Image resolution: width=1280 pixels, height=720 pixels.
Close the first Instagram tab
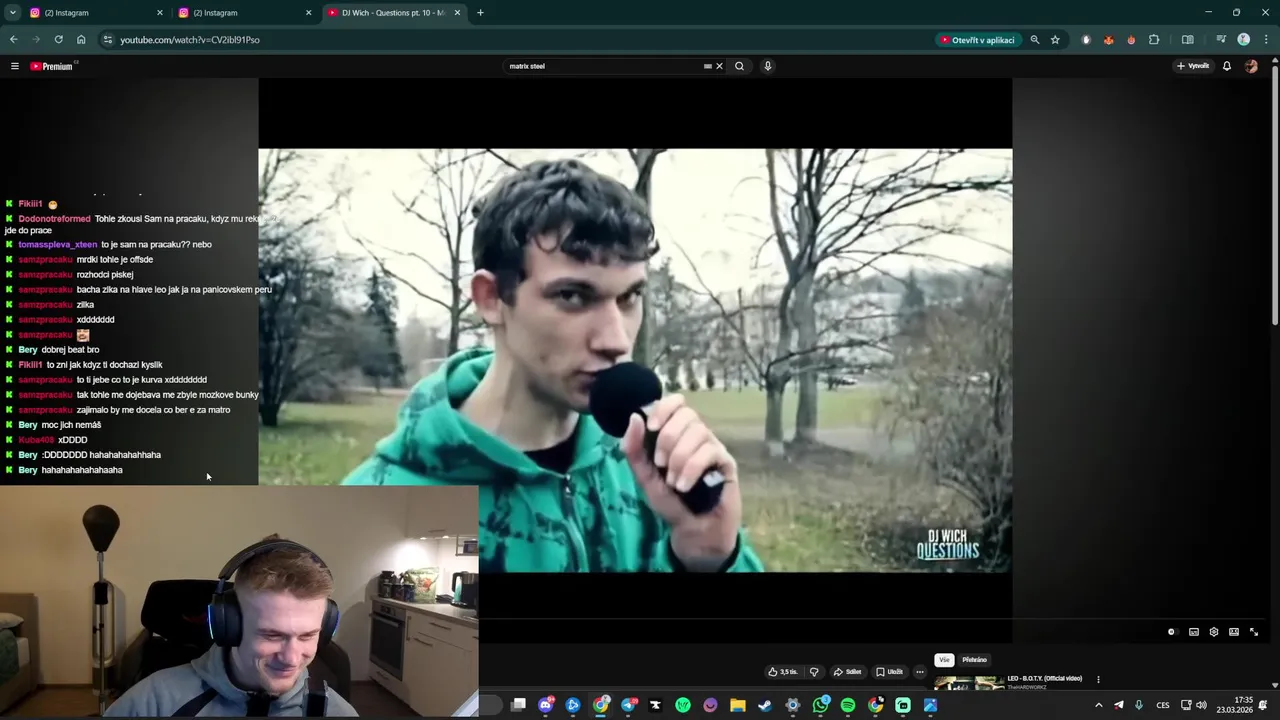pyautogui.click(x=160, y=13)
